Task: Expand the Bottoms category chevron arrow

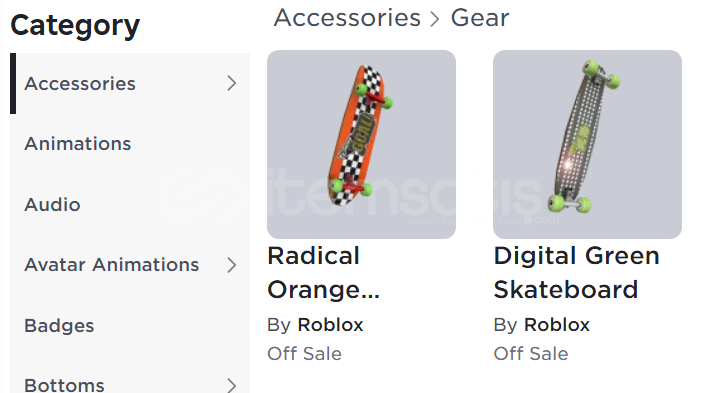Action: 232,385
